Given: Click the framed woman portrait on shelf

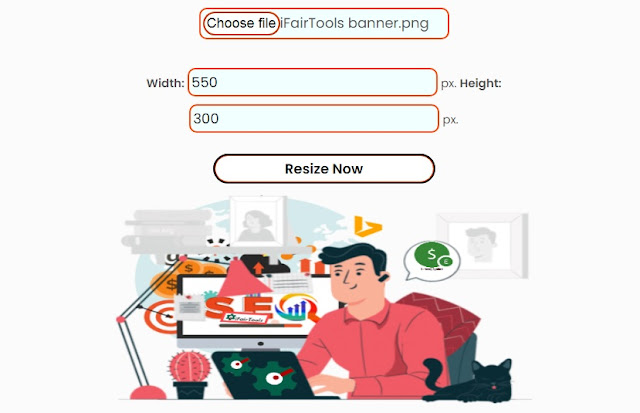Looking at the screenshot, I should (257, 221).
